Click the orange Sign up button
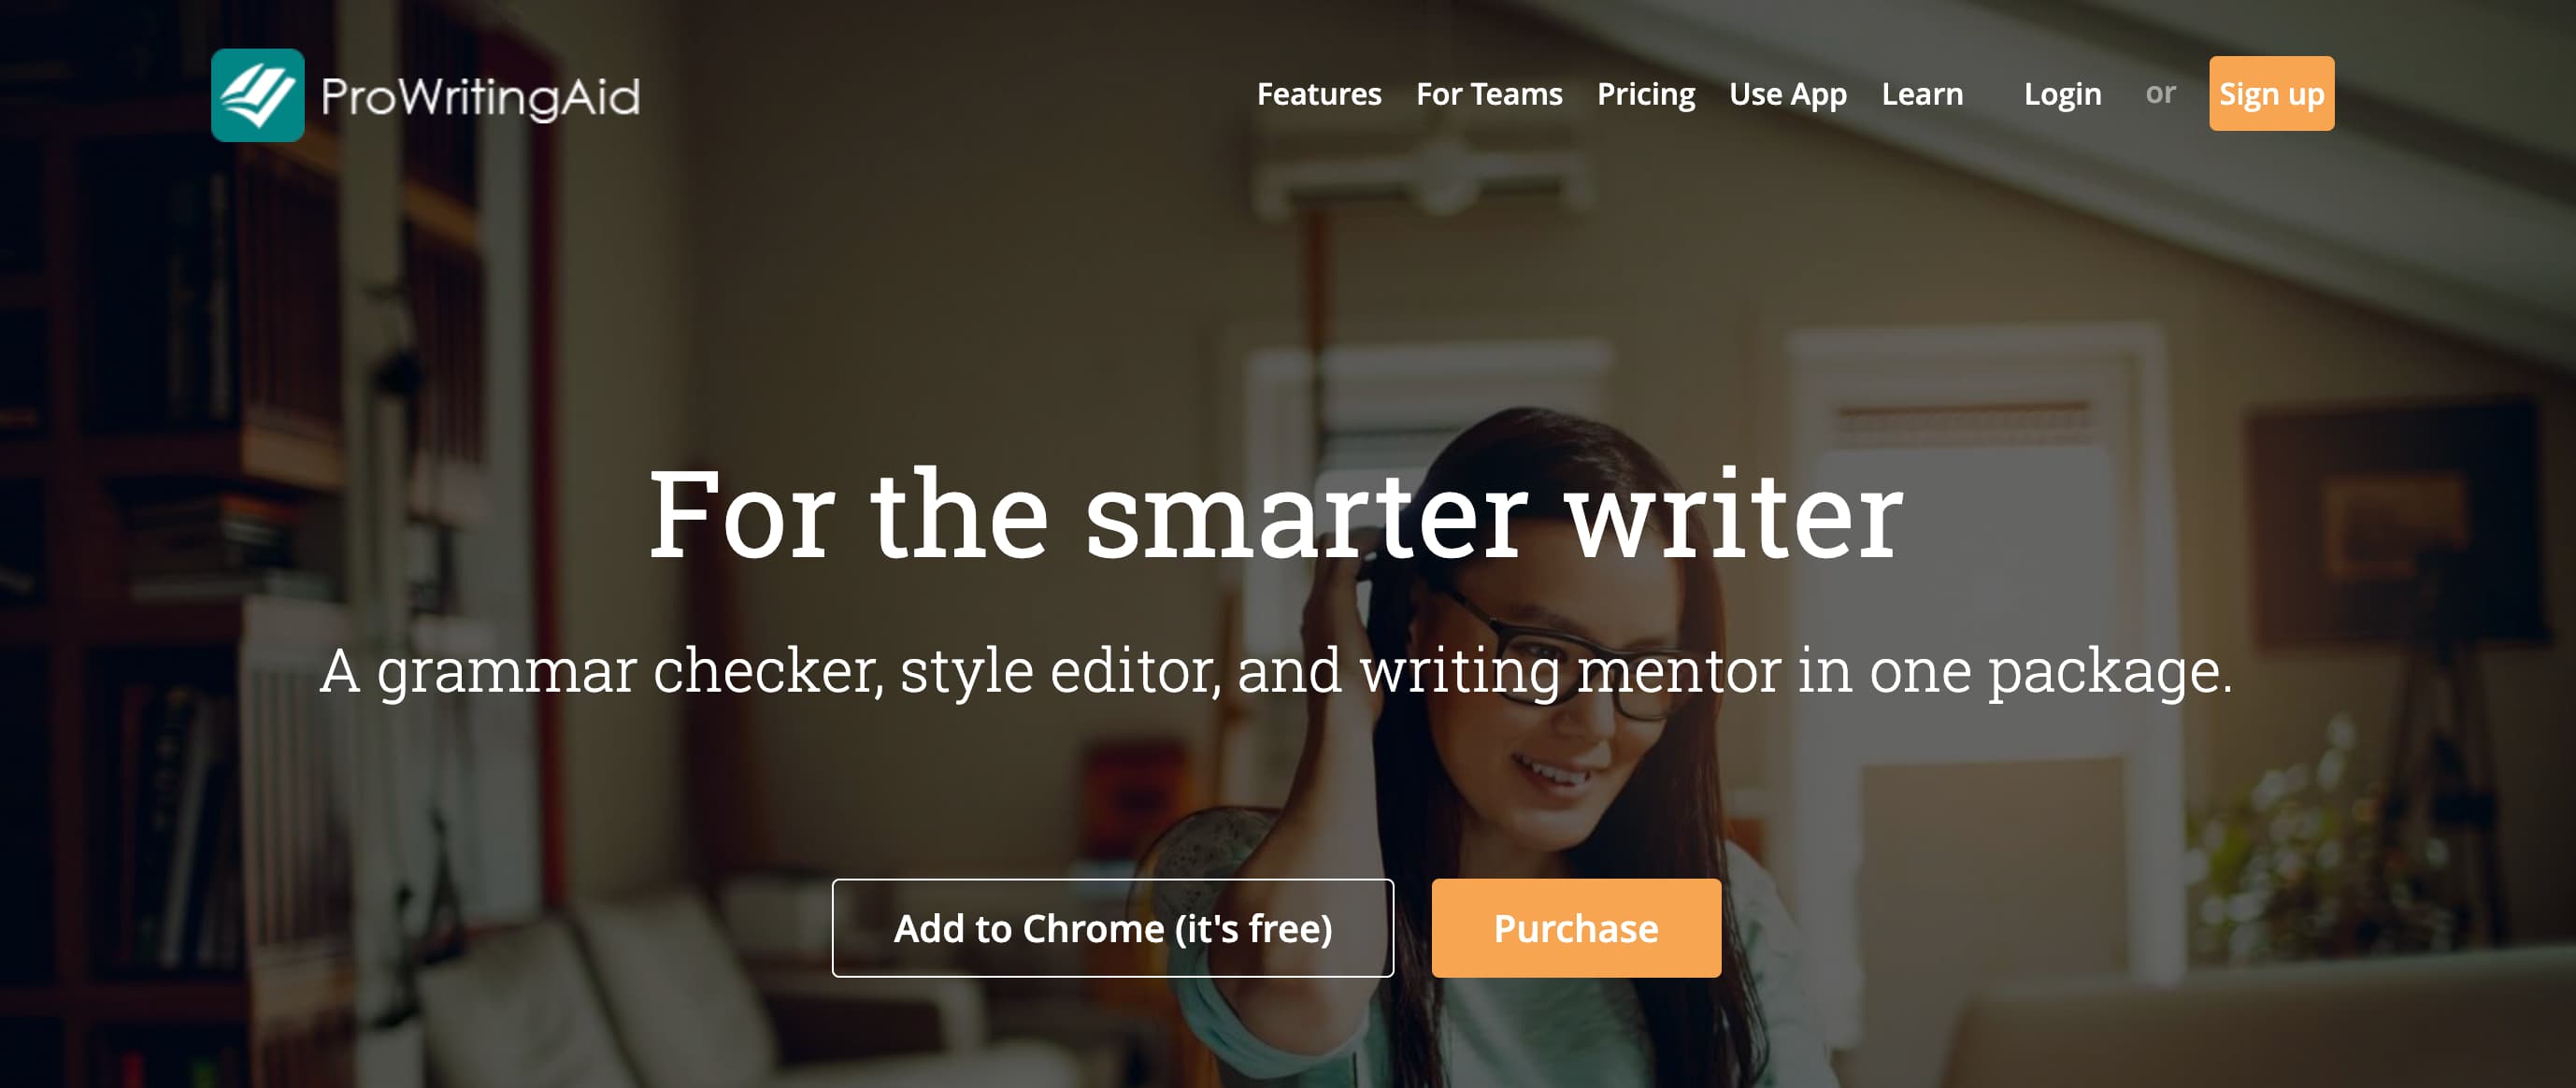The image size is (2576, 1088). click(2271, 93)
